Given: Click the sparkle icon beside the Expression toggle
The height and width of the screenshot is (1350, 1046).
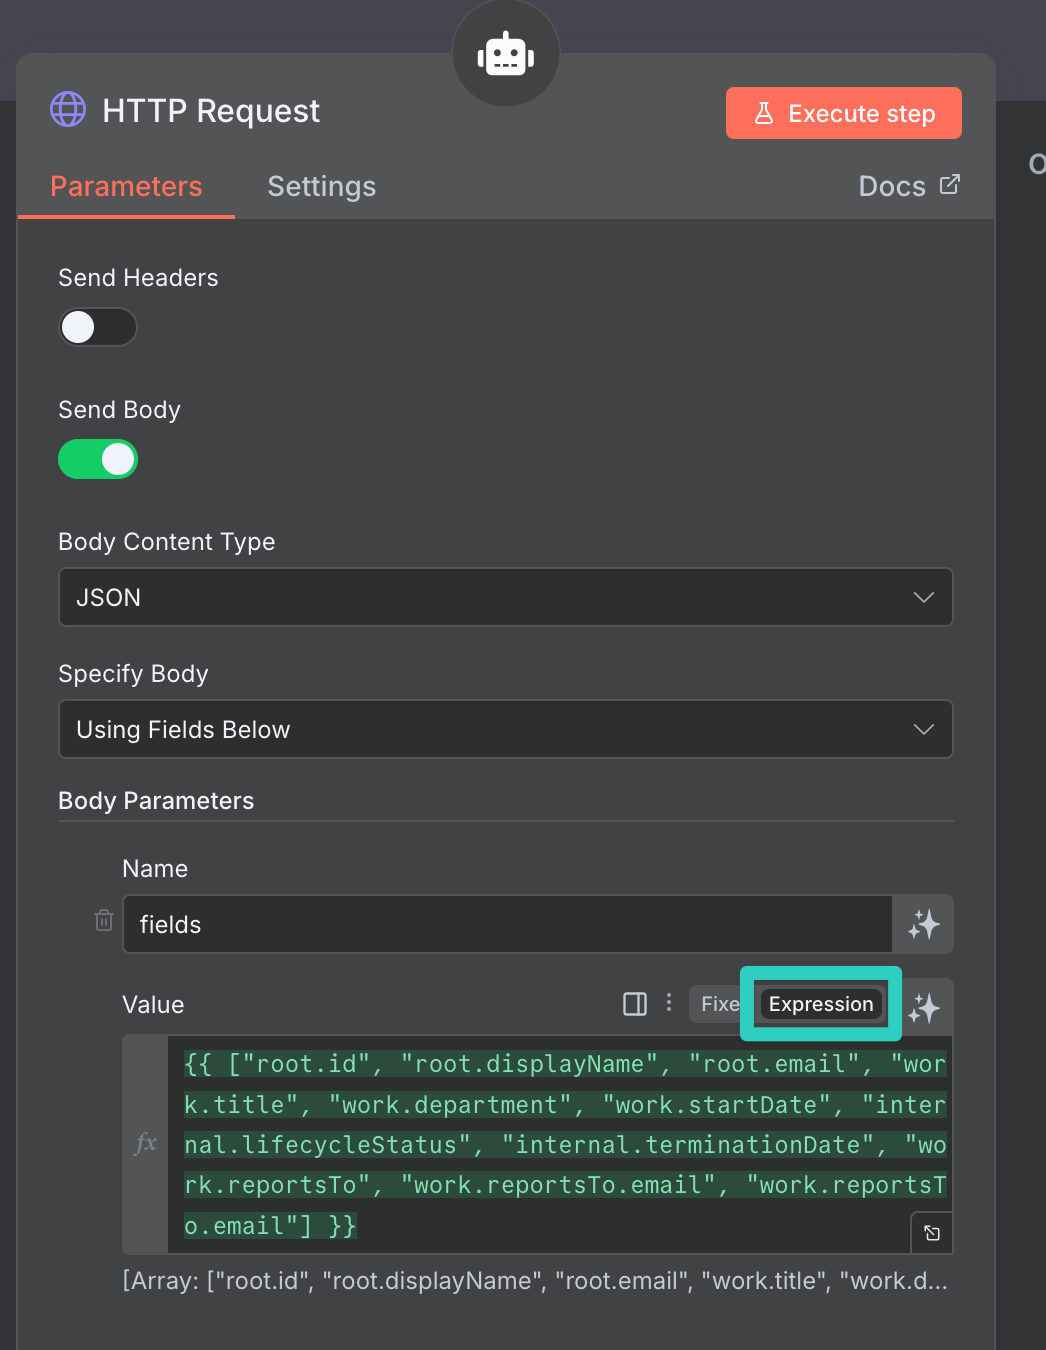Looking at the screenshot, I should coord(924,1007).
